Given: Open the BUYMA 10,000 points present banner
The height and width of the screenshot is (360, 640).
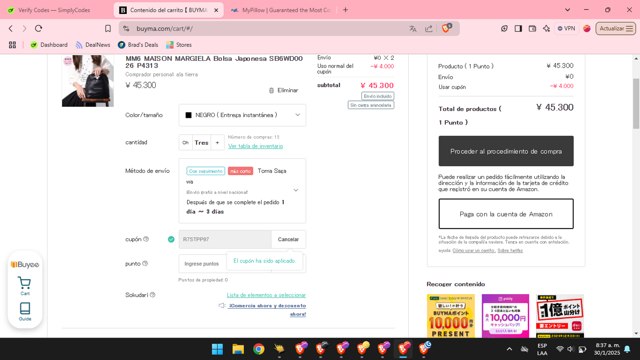Looking at the screenshot, I should point(451,316).
